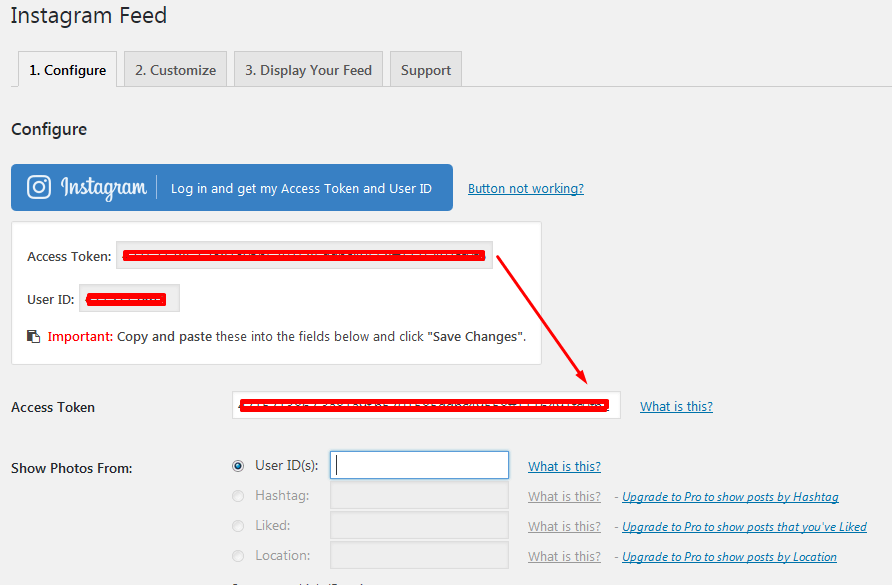
Task: Open the Button not working? link
Action: click(526, 188)
